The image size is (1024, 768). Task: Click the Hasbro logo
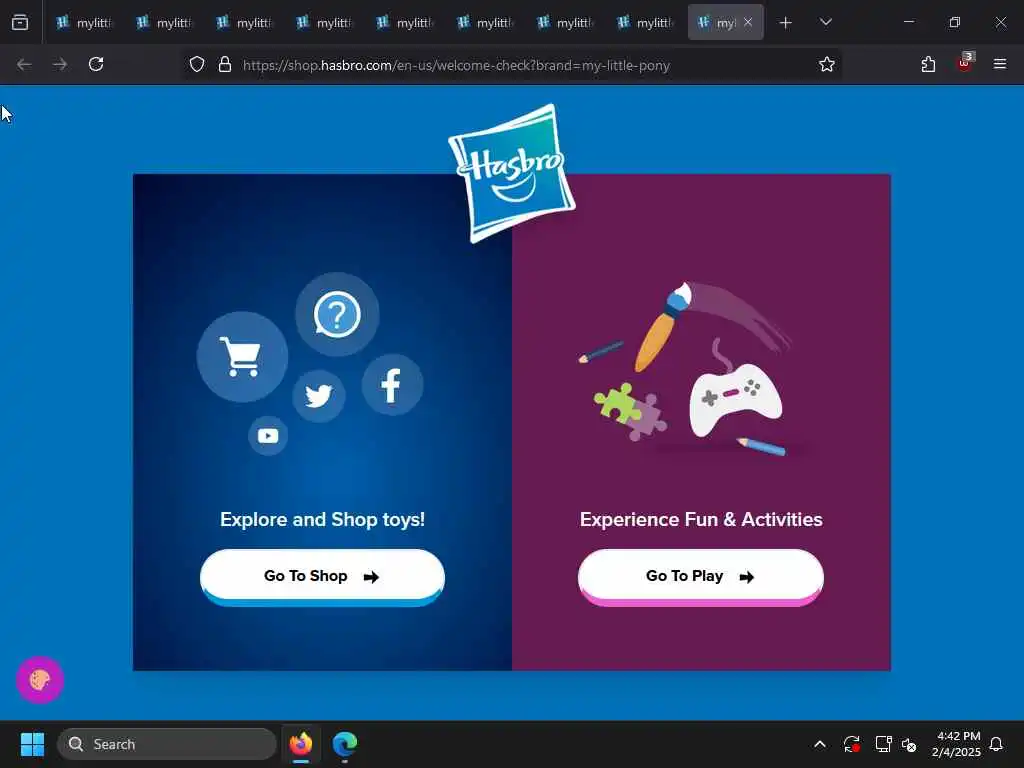[512, 173]
